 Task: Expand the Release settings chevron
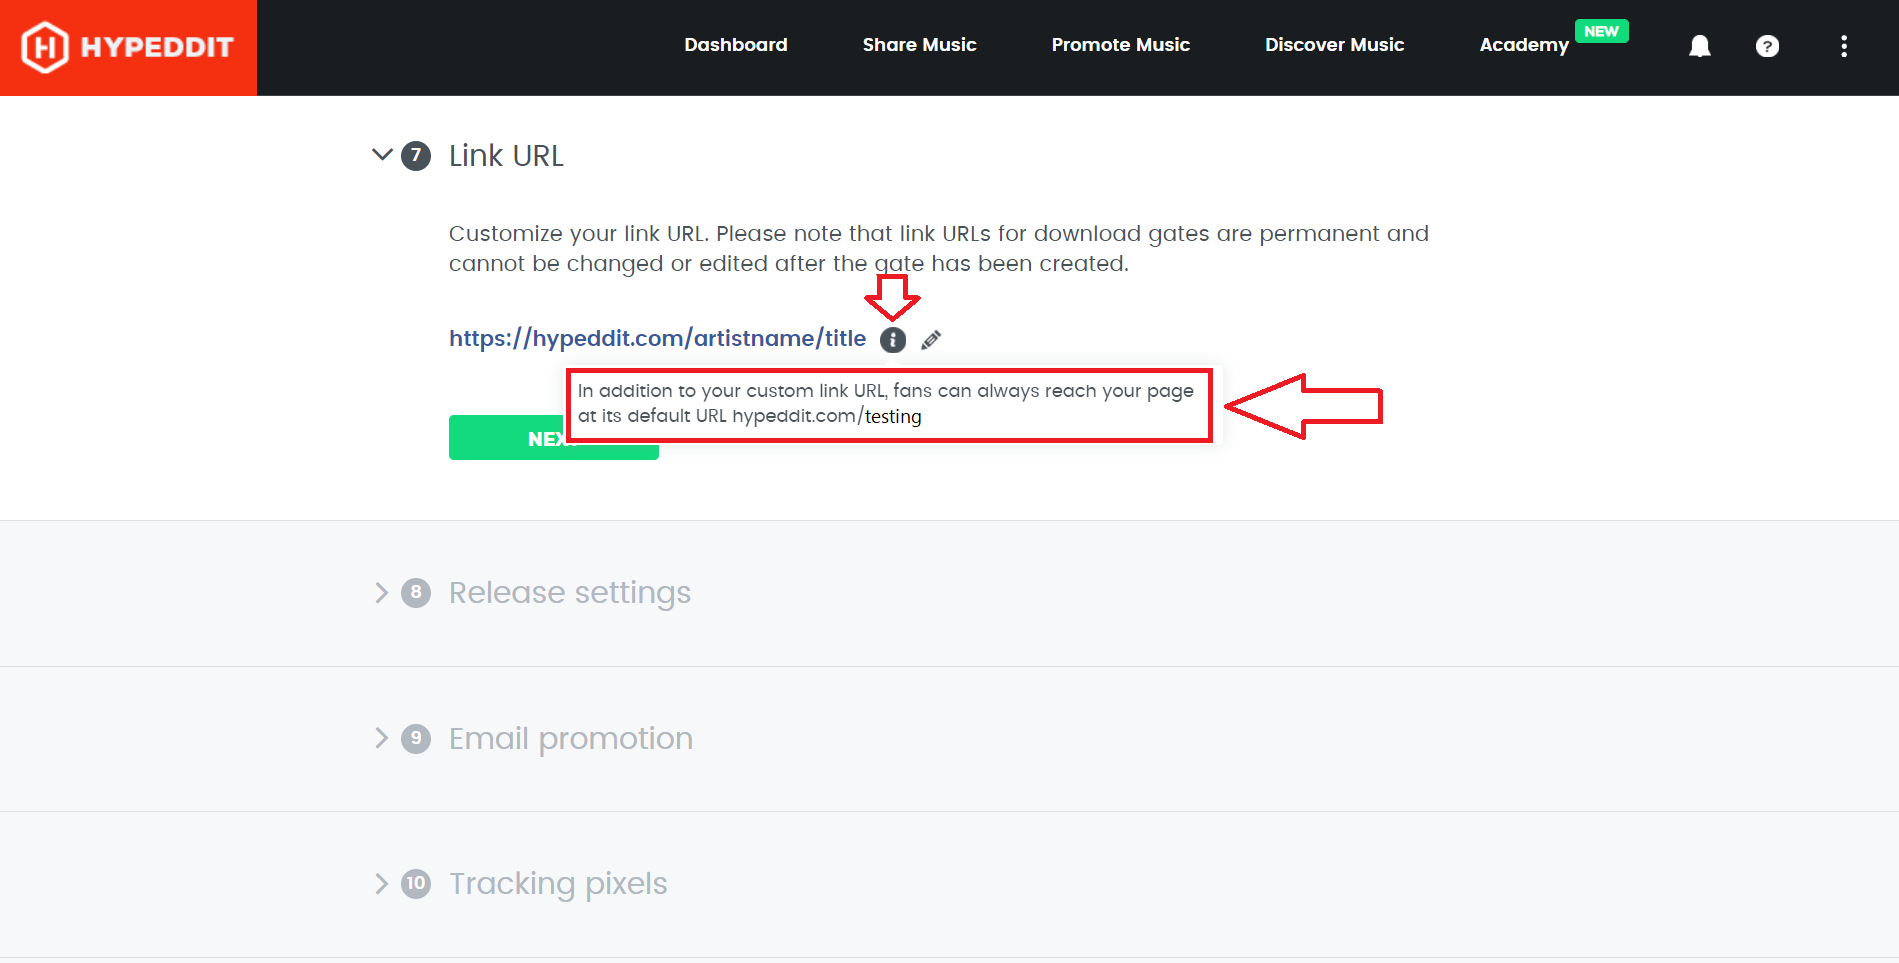coord(382,593)
